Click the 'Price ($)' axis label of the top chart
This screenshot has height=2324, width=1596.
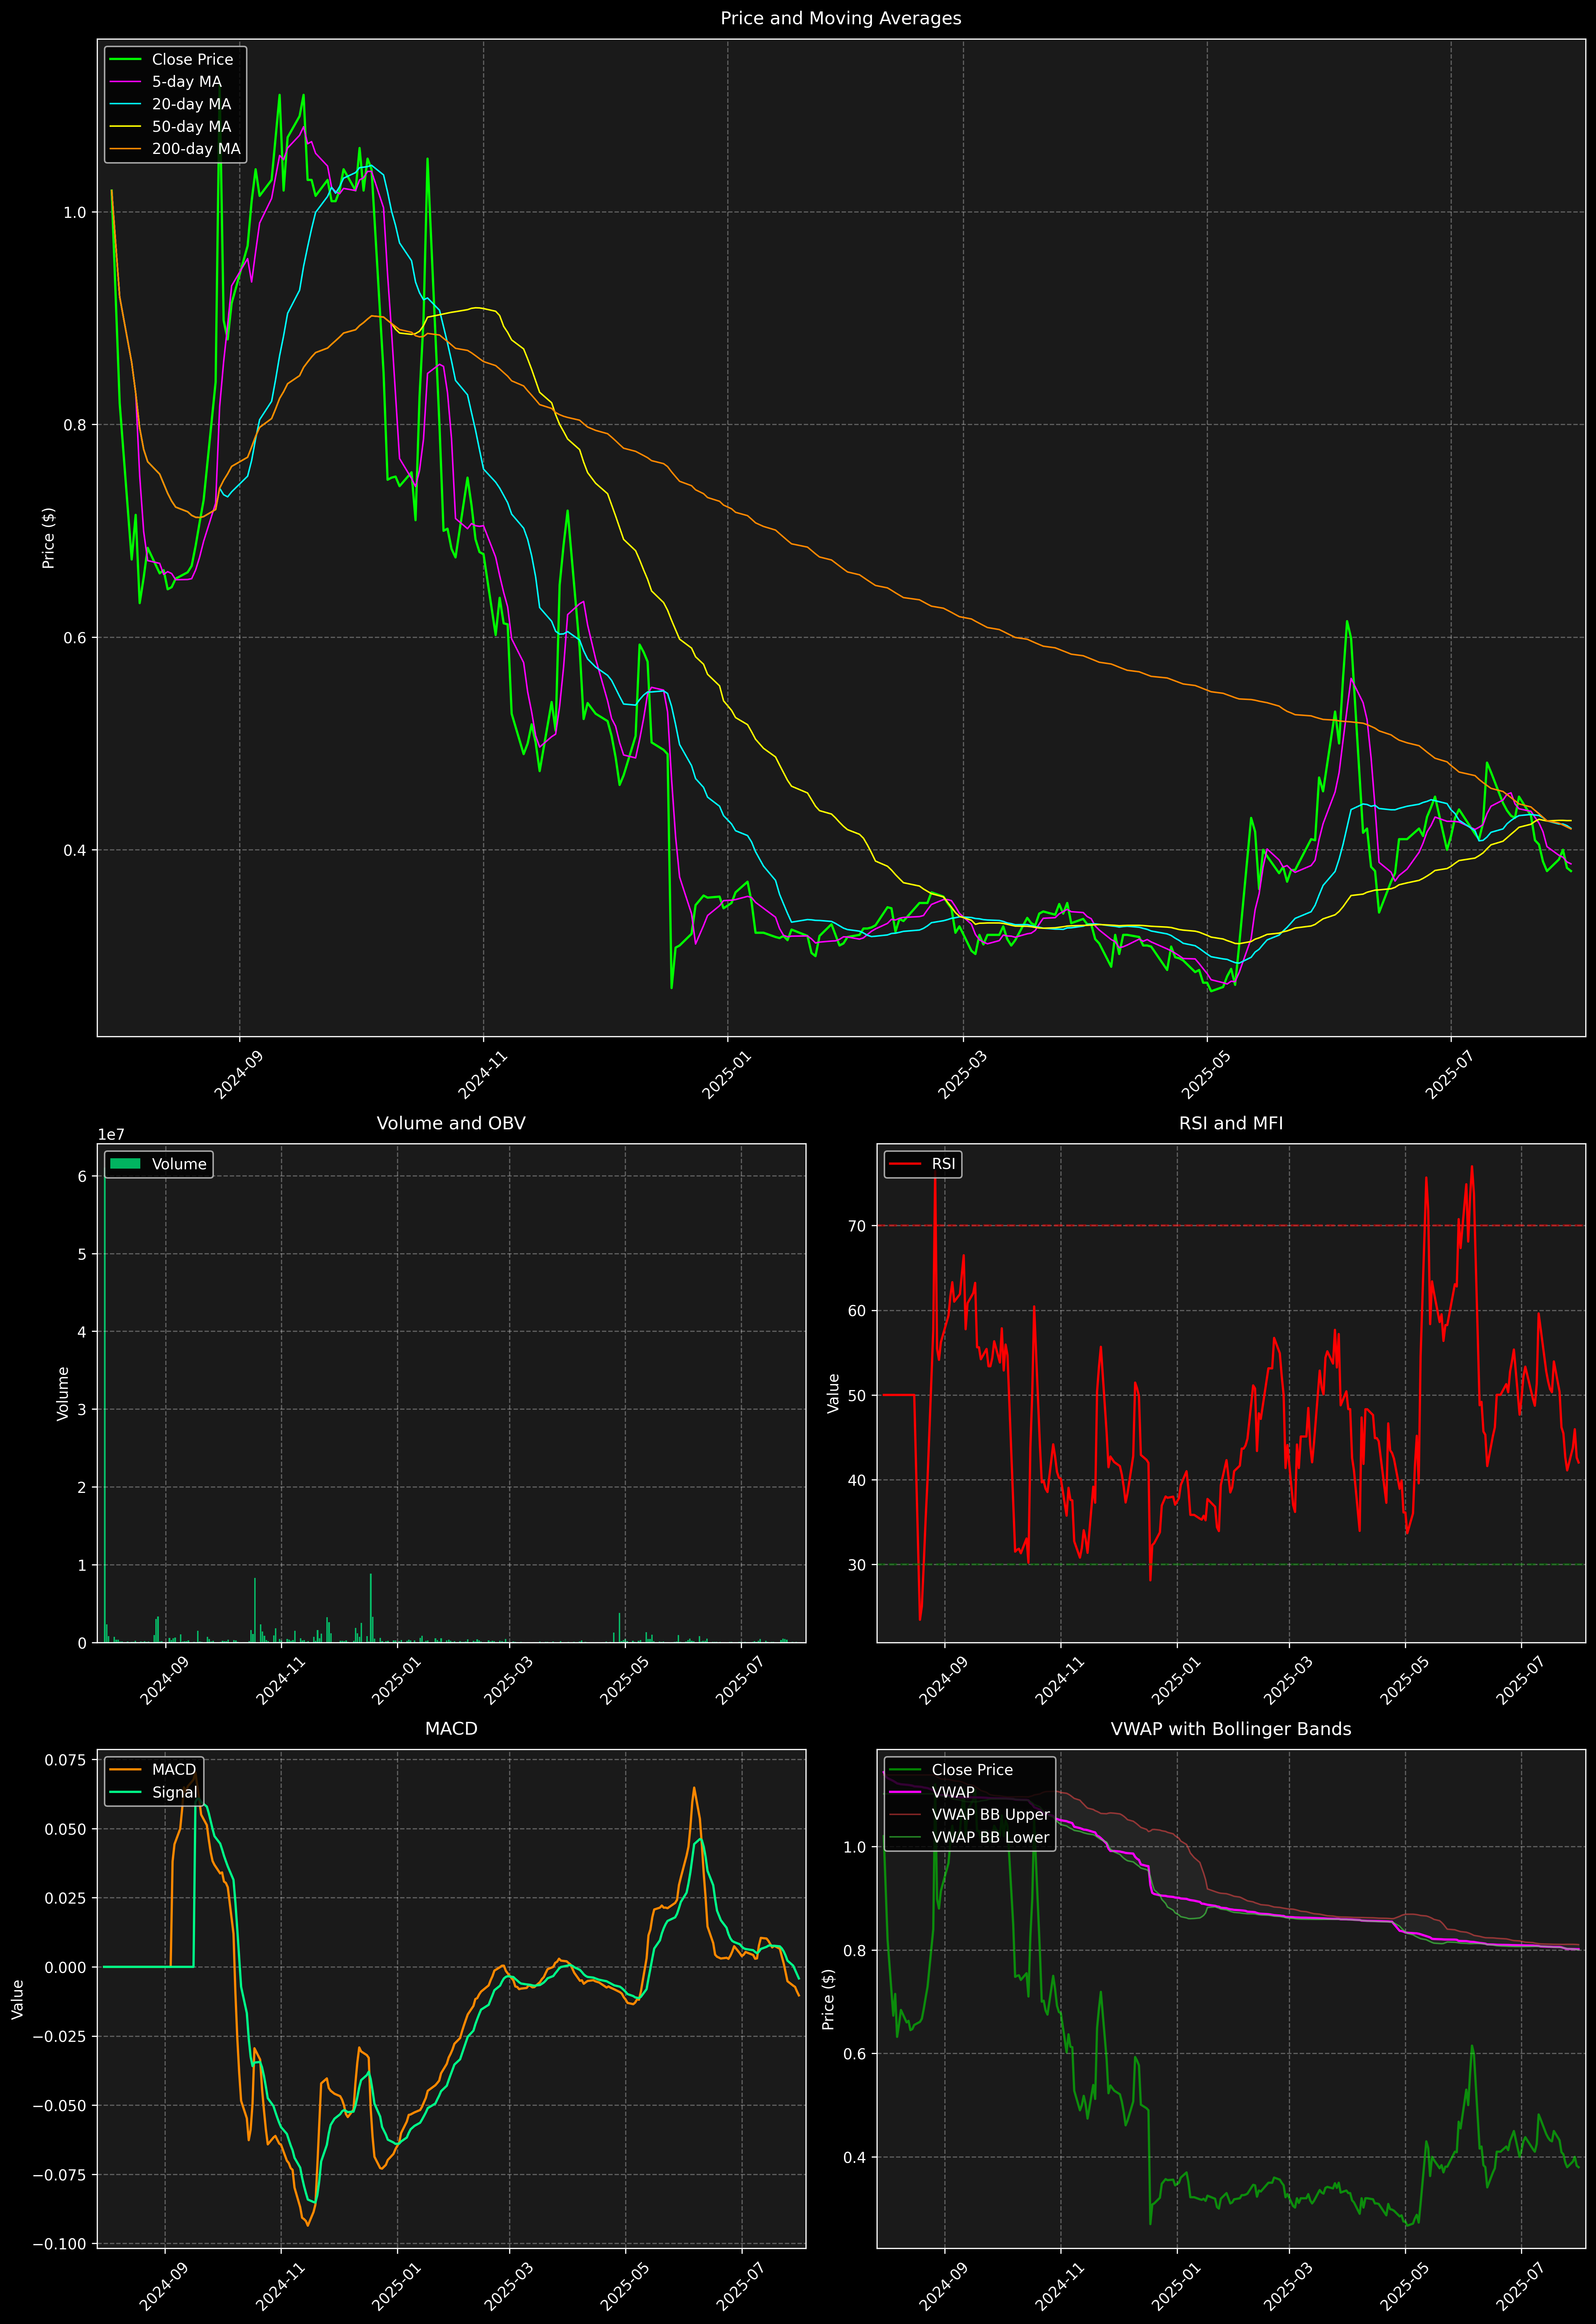(48, 538)
